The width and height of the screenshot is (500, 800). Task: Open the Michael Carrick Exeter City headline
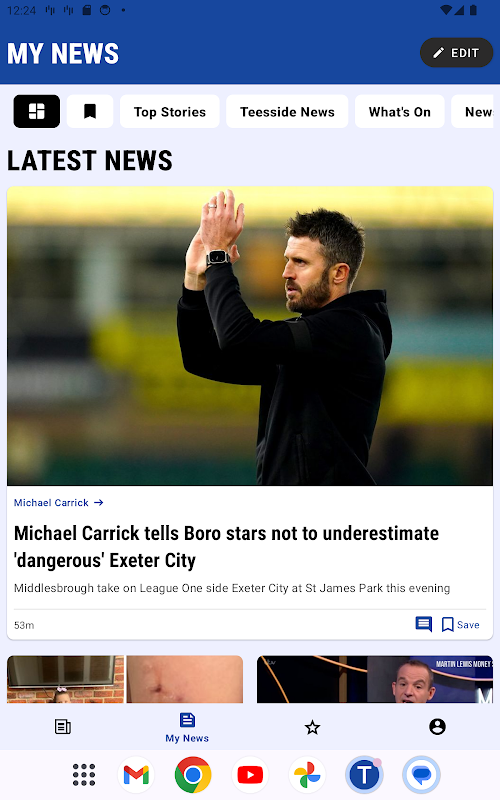click(x=227, y=546)
